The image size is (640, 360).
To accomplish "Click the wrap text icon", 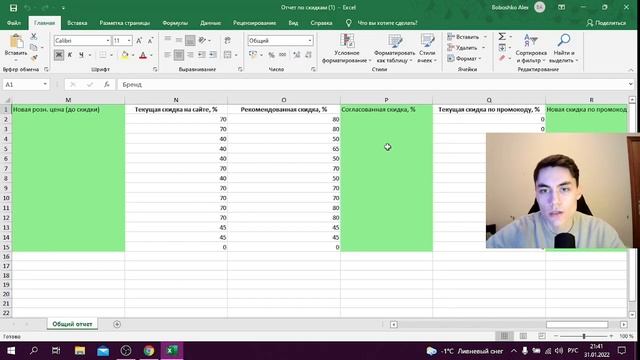I will point(227,40).
